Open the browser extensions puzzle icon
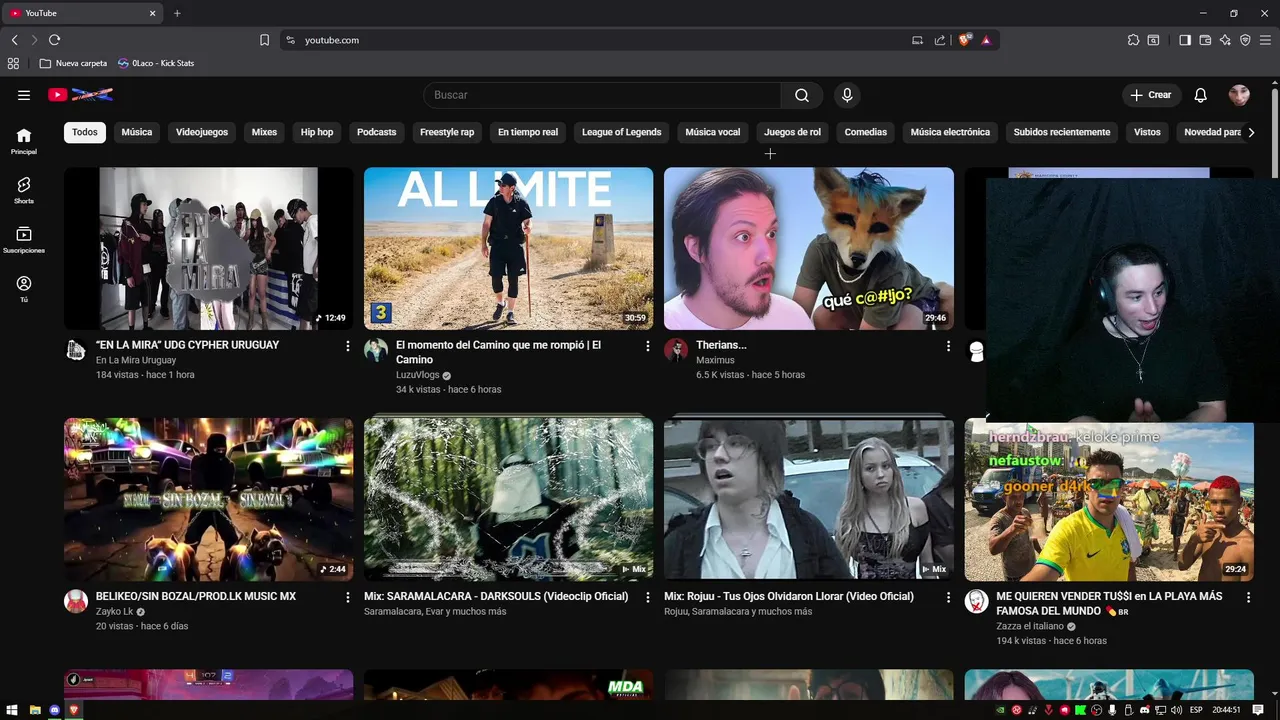The image size is (1280, 720). [x=1133, y=40]
